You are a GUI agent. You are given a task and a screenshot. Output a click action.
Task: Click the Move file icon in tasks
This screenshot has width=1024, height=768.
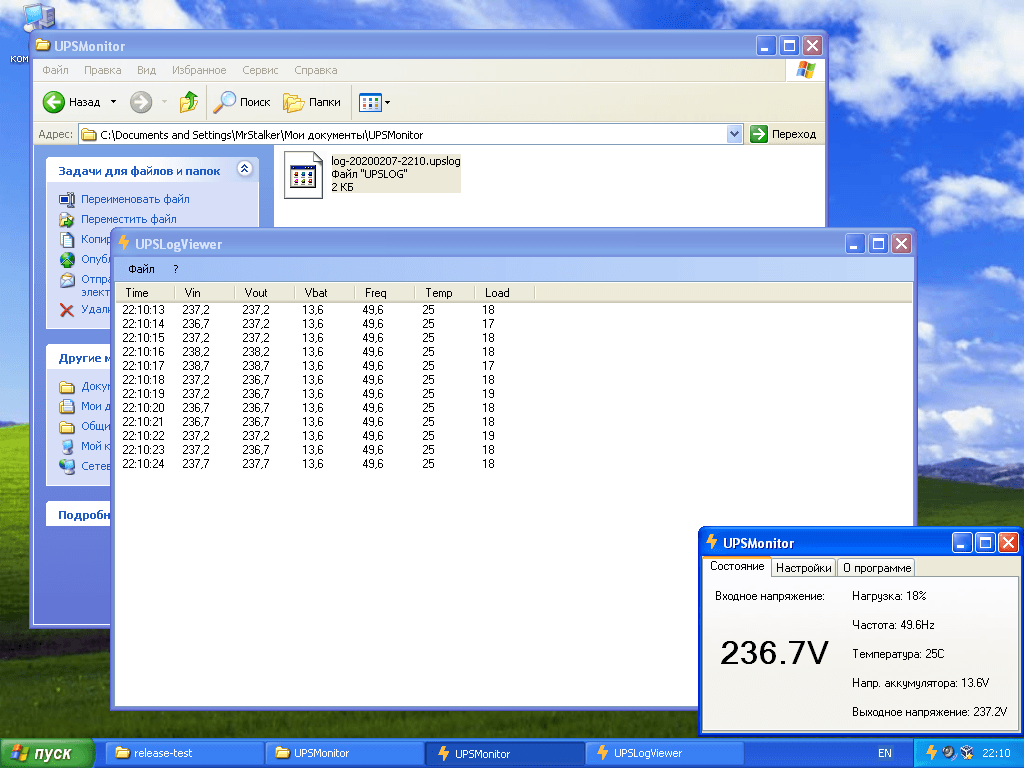[x=67, y=219]
